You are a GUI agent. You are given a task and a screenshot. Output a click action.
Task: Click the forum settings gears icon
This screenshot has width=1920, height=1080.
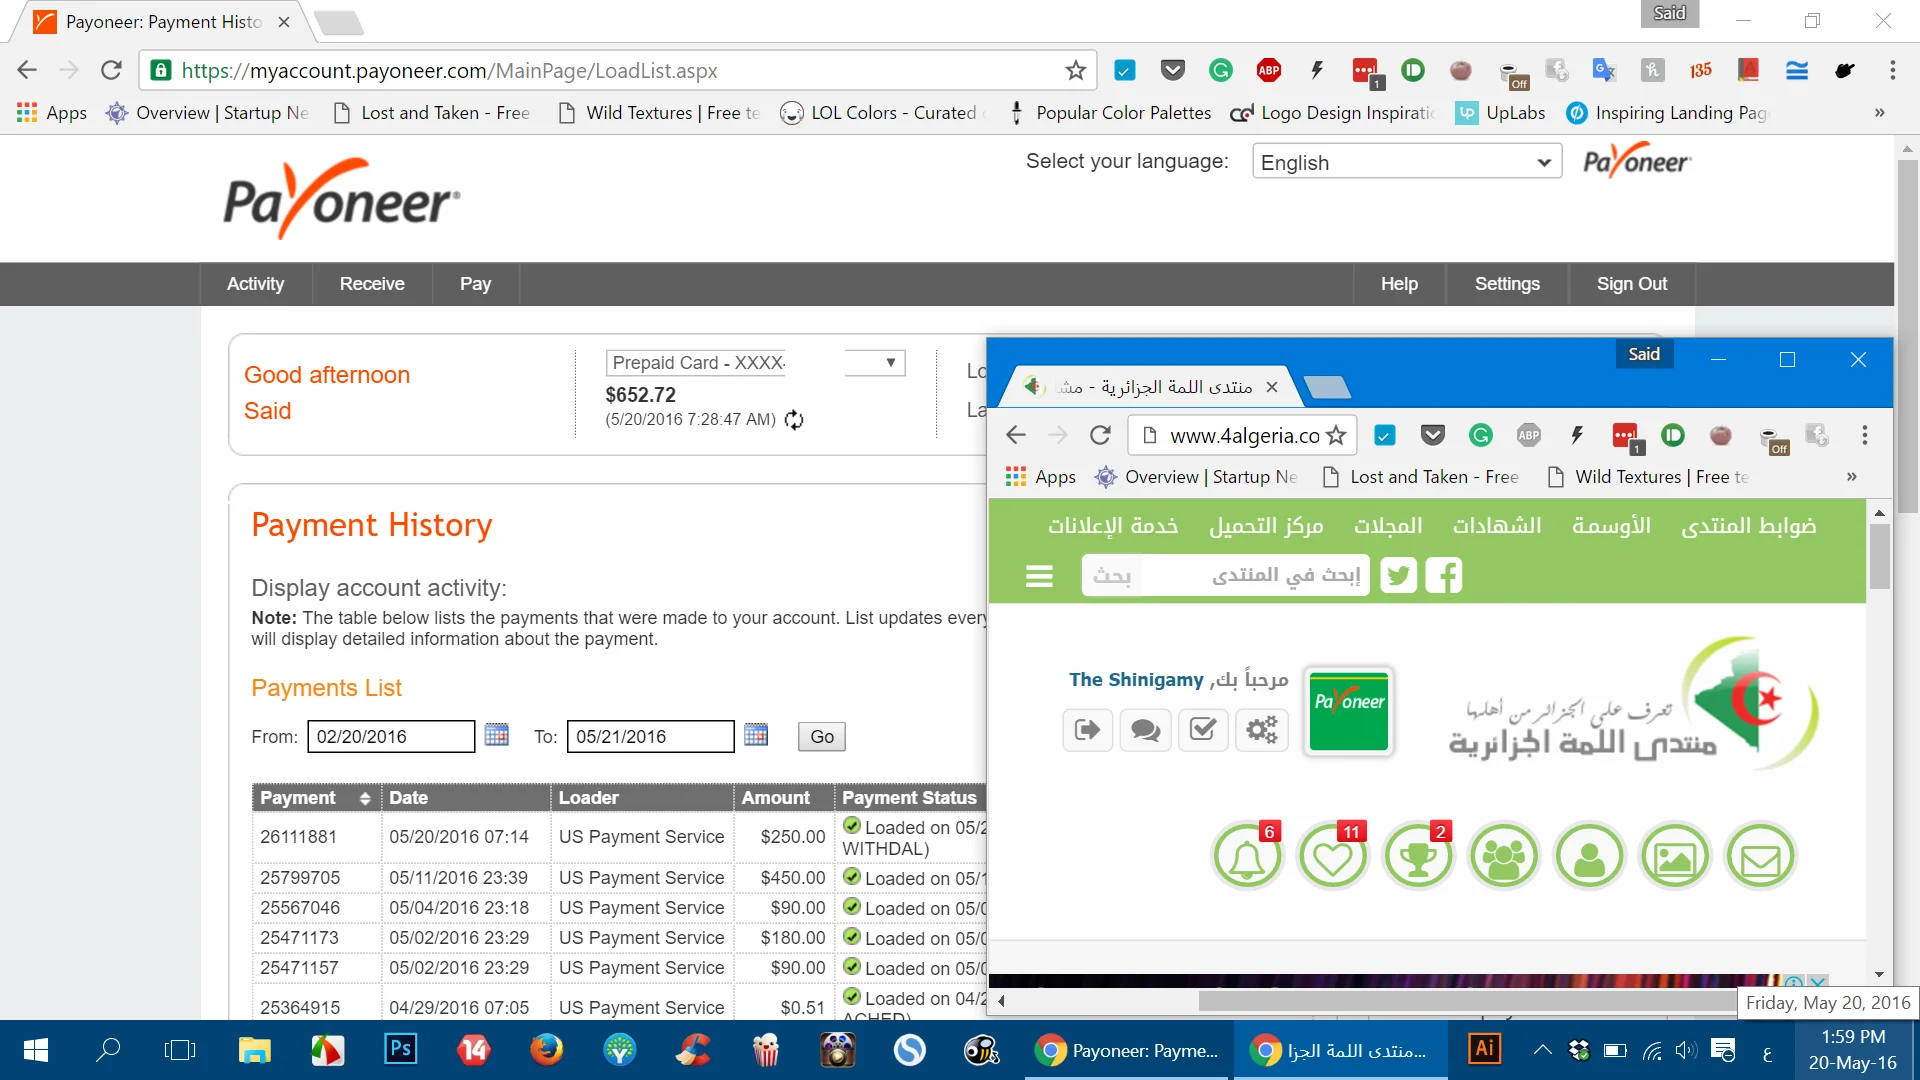pyautogui.click(x=1261, y=730)
